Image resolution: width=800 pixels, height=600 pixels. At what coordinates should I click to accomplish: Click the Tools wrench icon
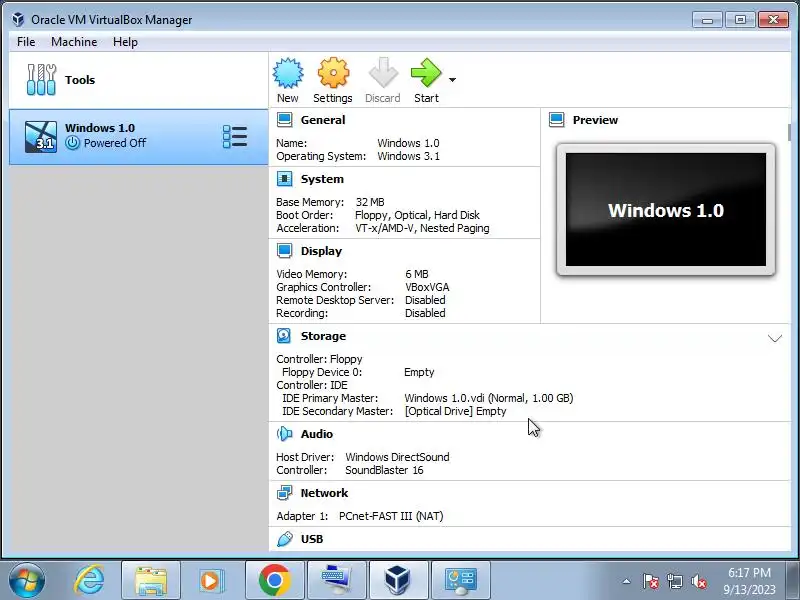click(41, 80)
